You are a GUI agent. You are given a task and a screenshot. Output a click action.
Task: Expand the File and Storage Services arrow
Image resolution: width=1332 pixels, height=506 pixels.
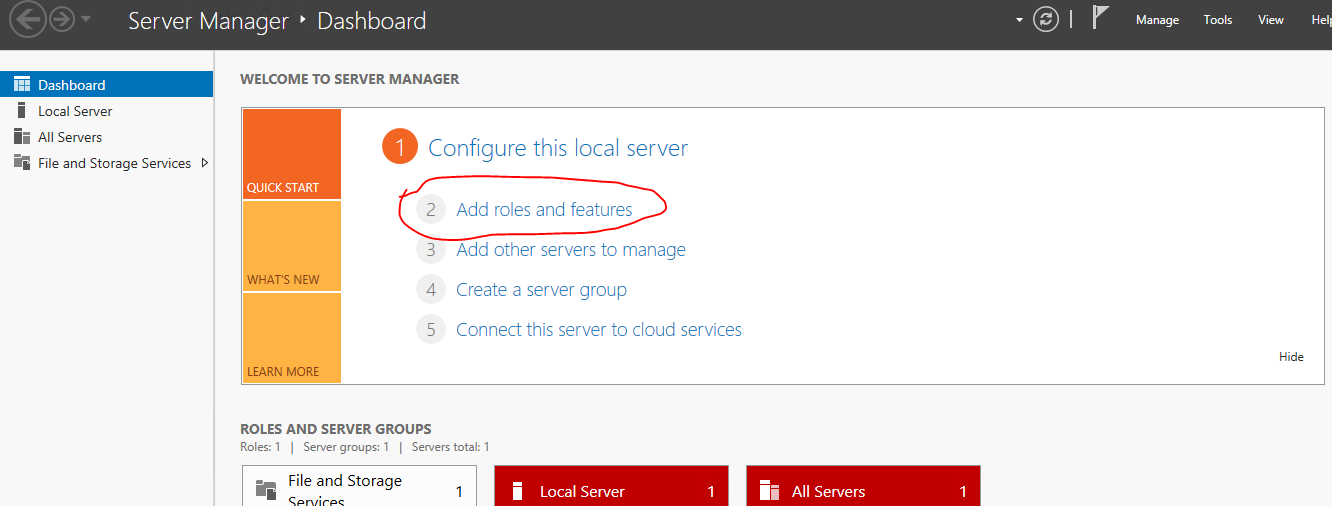pyautogui.click(x=205, y=163)
